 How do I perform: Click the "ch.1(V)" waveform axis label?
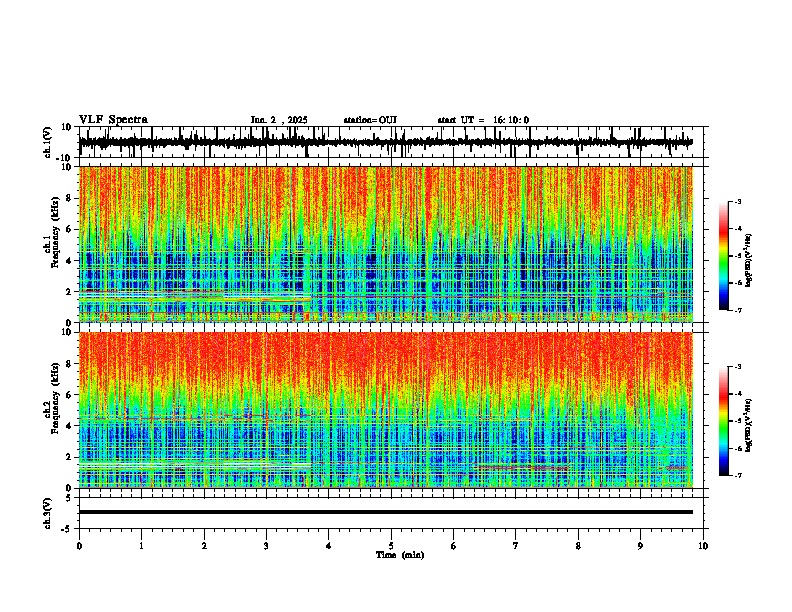click(48, 142)
